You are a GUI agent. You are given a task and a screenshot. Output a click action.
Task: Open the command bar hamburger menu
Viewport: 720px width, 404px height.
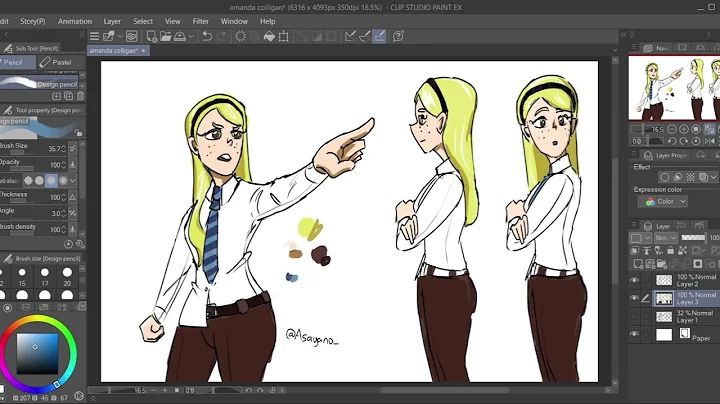[94, 36]
